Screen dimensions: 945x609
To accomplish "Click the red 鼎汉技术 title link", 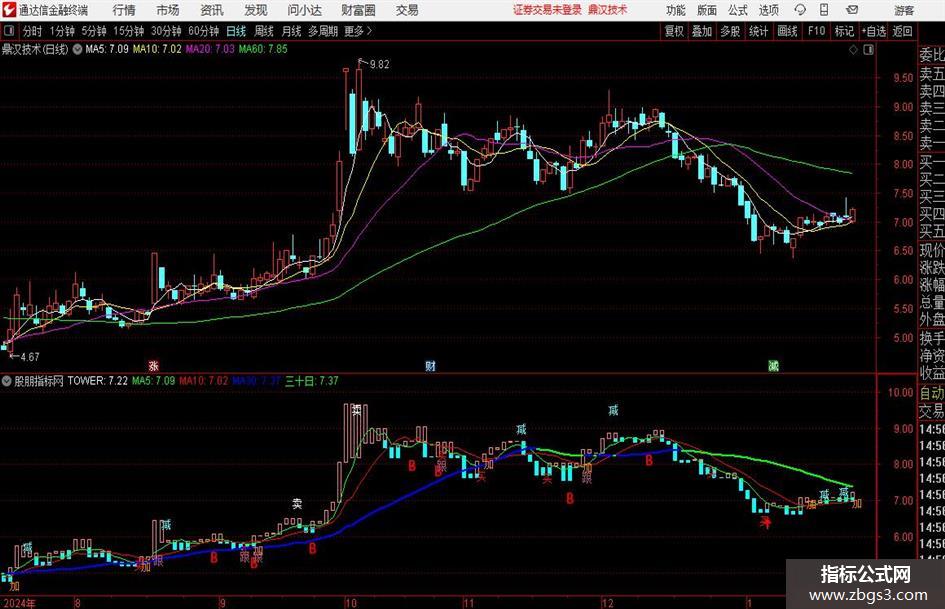I will pyautogui.click(x=608, y=10).
